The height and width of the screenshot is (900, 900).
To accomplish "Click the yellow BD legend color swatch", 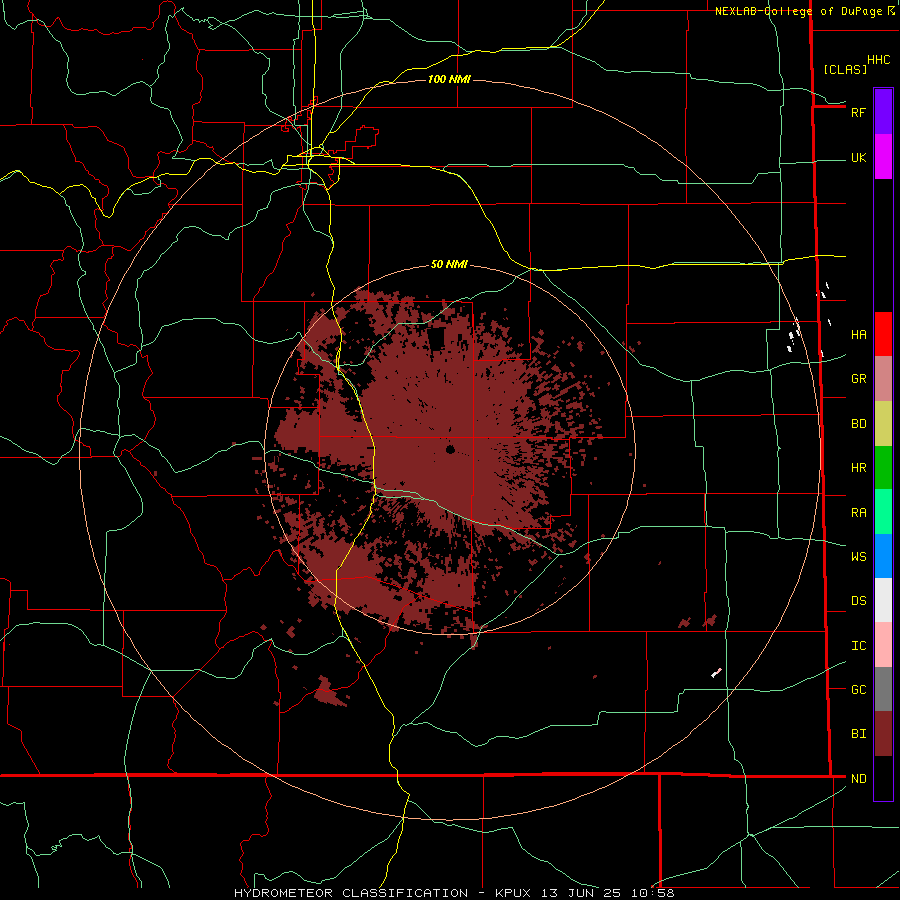I will pos(883,424).
